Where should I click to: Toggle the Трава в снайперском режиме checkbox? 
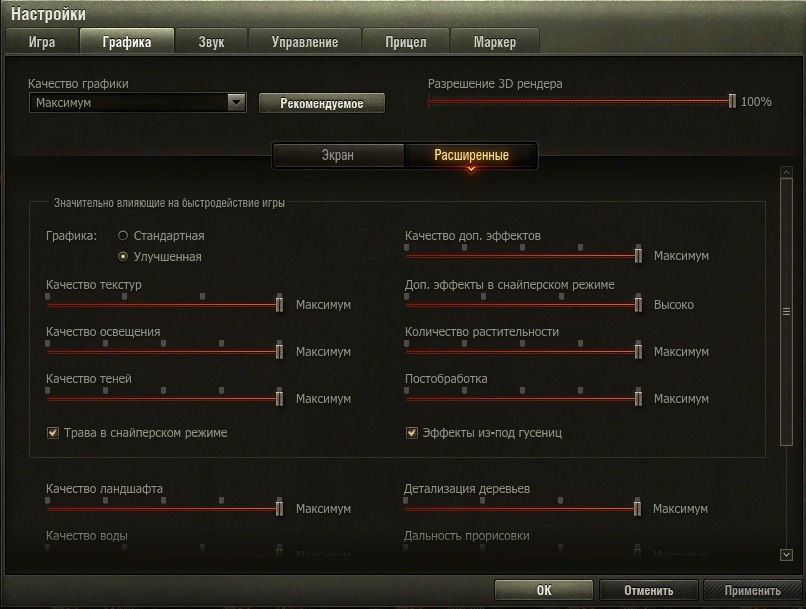tap(53, 433)
